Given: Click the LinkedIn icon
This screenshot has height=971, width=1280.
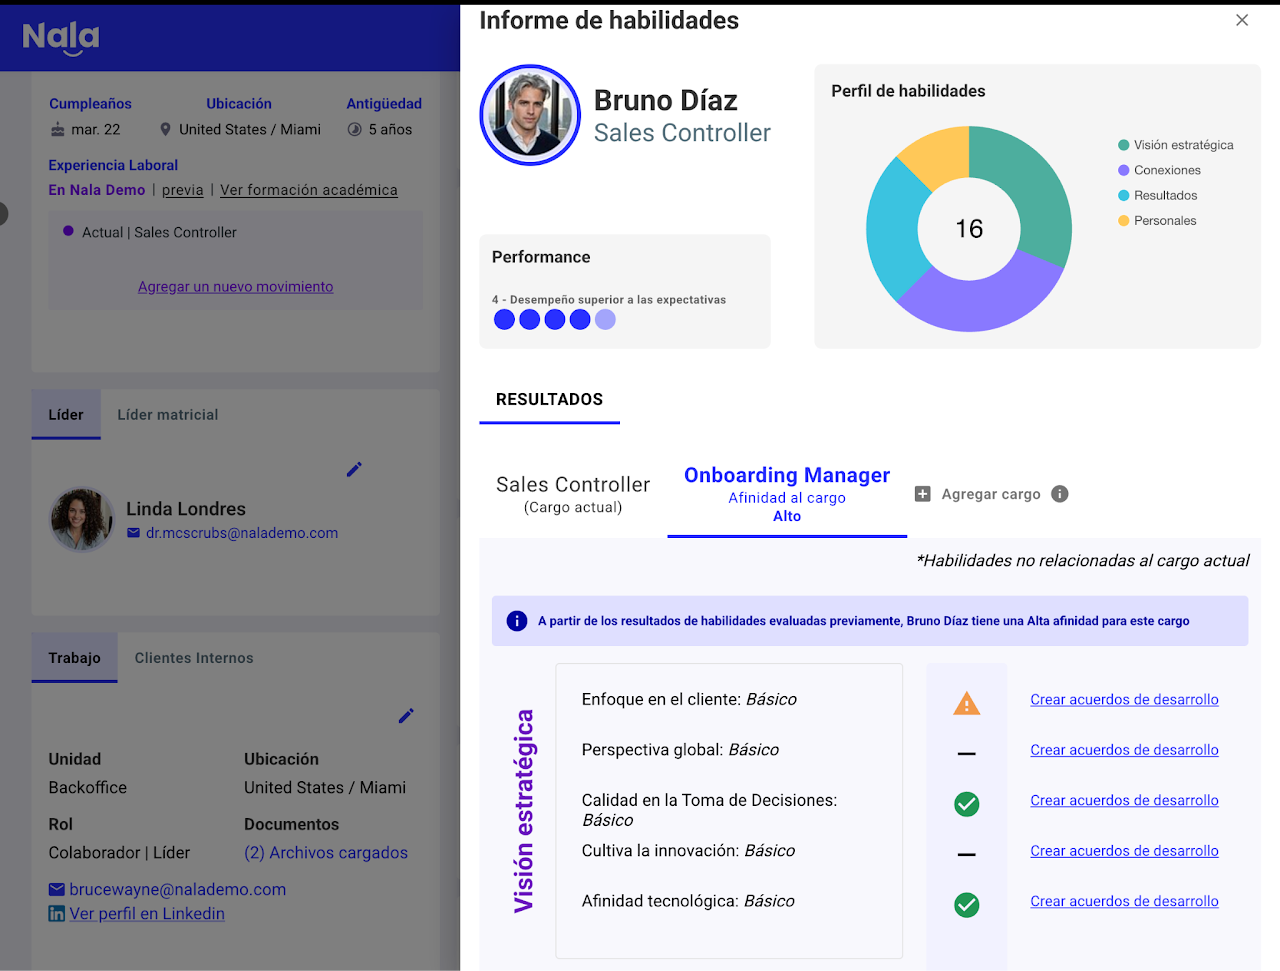Looking at the screenshot, I should [57, 914].
